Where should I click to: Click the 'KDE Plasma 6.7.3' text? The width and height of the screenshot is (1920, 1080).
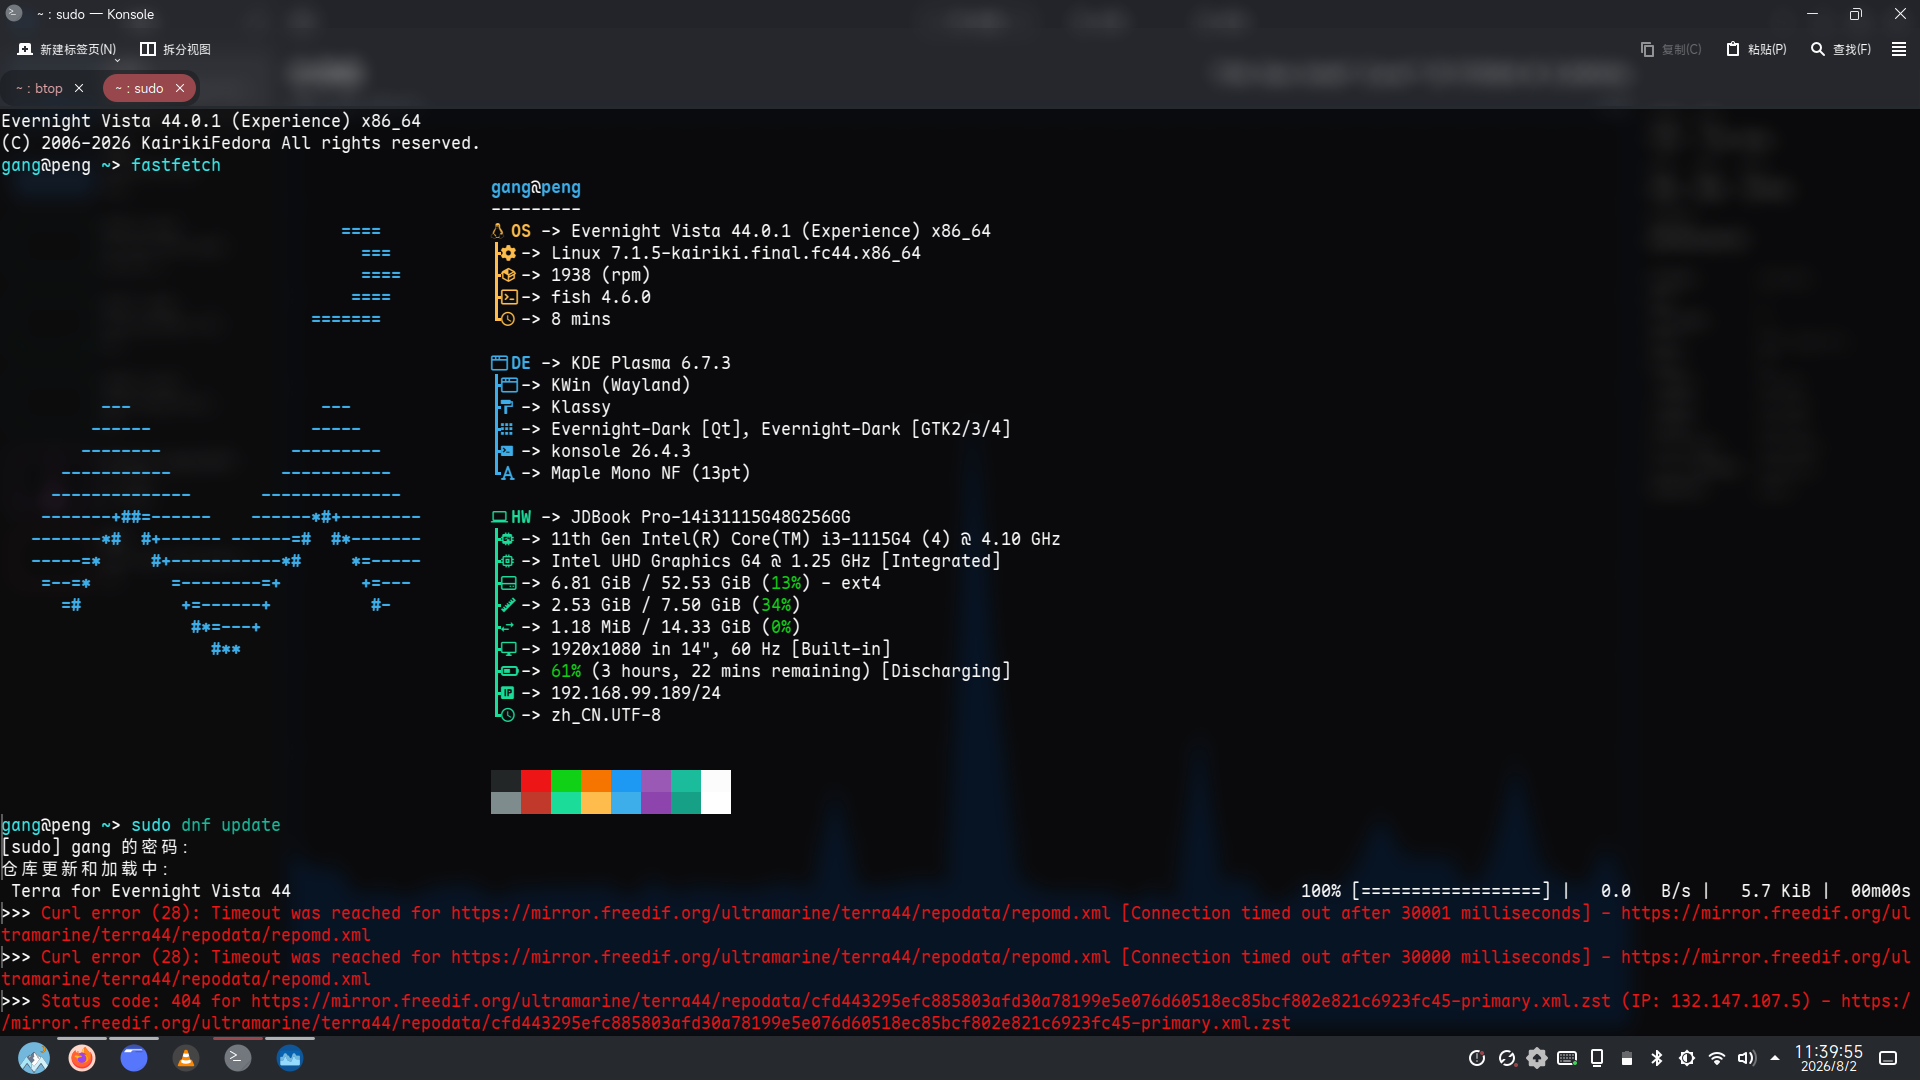click(651, 363)
